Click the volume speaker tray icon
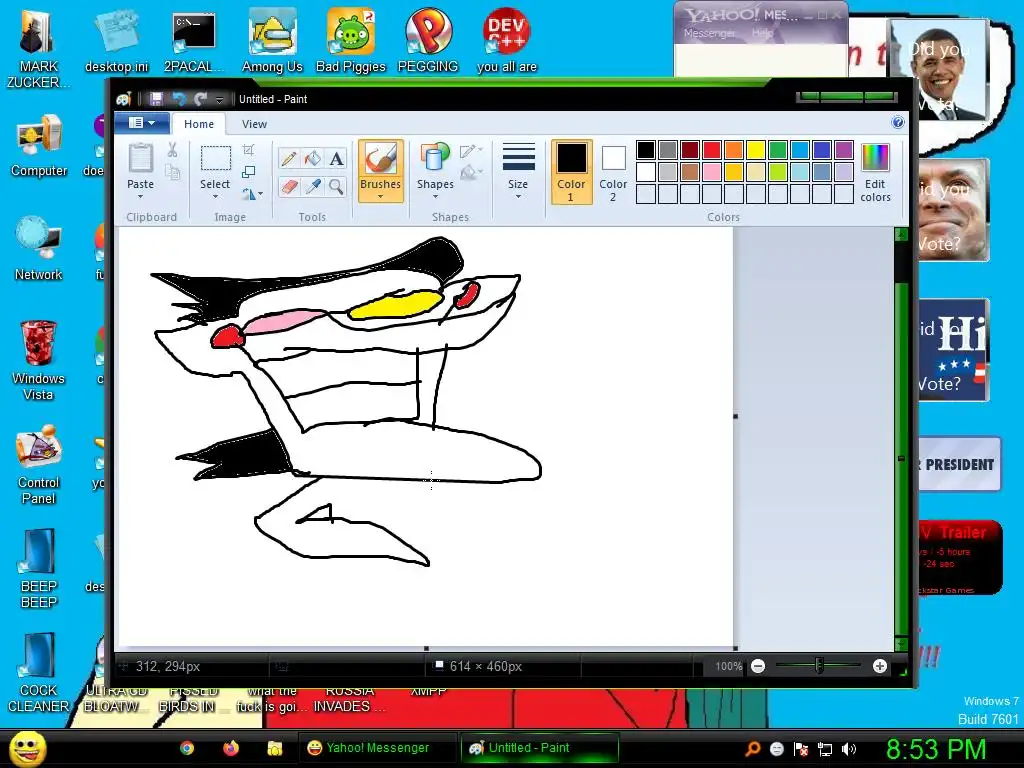This screenshot has height=768, width=1024. click(849, 749)
